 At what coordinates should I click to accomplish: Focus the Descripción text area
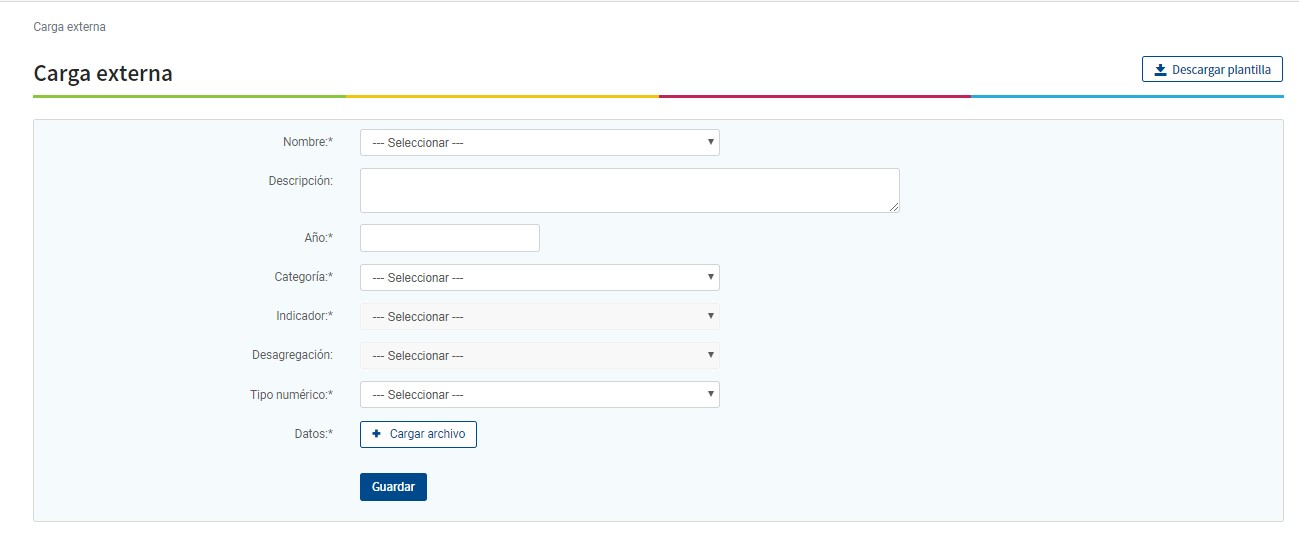tap(629, 190)
